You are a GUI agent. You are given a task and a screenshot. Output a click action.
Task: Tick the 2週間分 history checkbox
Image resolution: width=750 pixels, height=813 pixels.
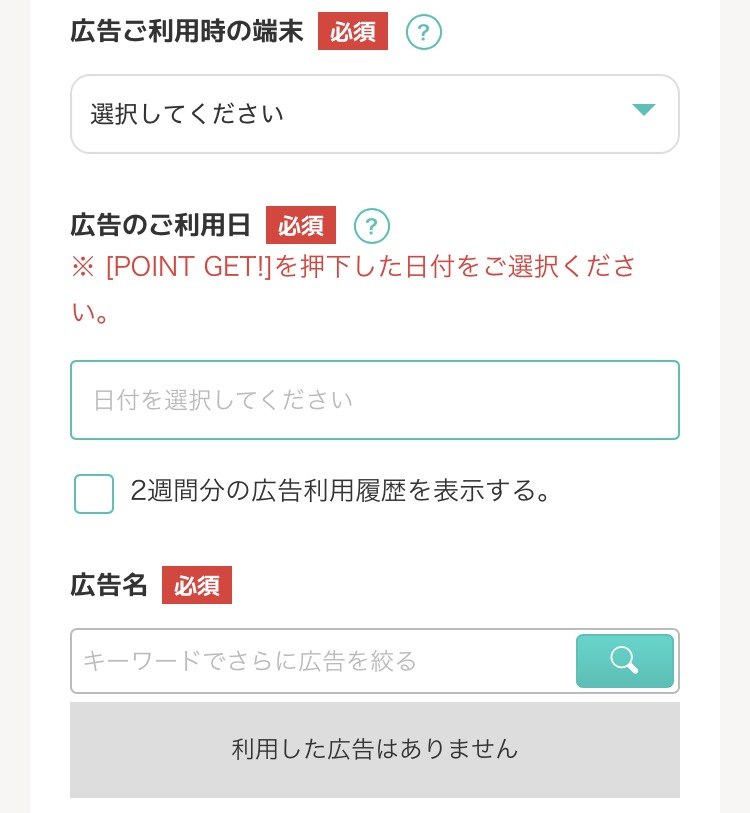tap(94, 494)
